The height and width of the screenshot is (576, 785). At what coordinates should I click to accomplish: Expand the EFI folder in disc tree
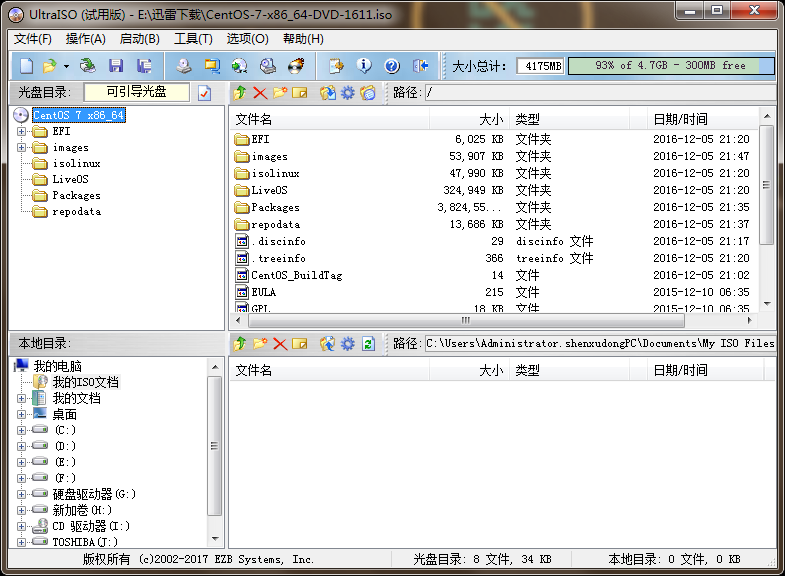[22, 132]
